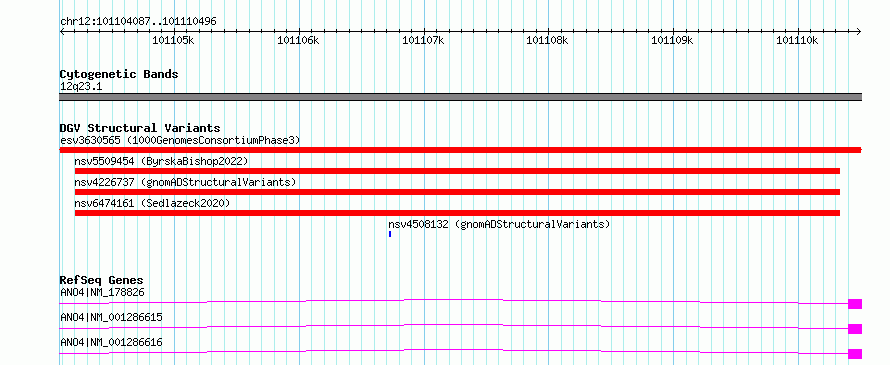Click the chr12:101104087..101110496 region label

click(138, 22)
